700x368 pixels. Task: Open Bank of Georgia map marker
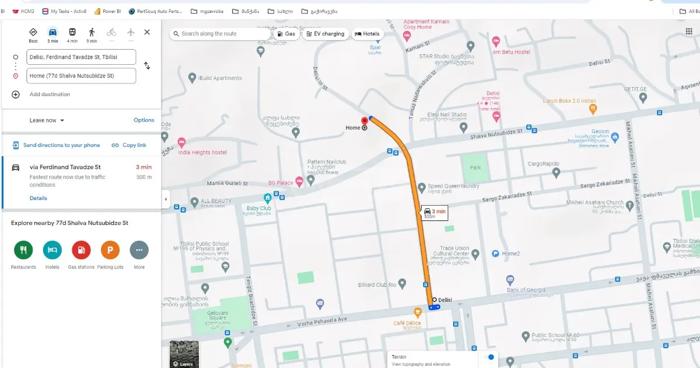510,280
